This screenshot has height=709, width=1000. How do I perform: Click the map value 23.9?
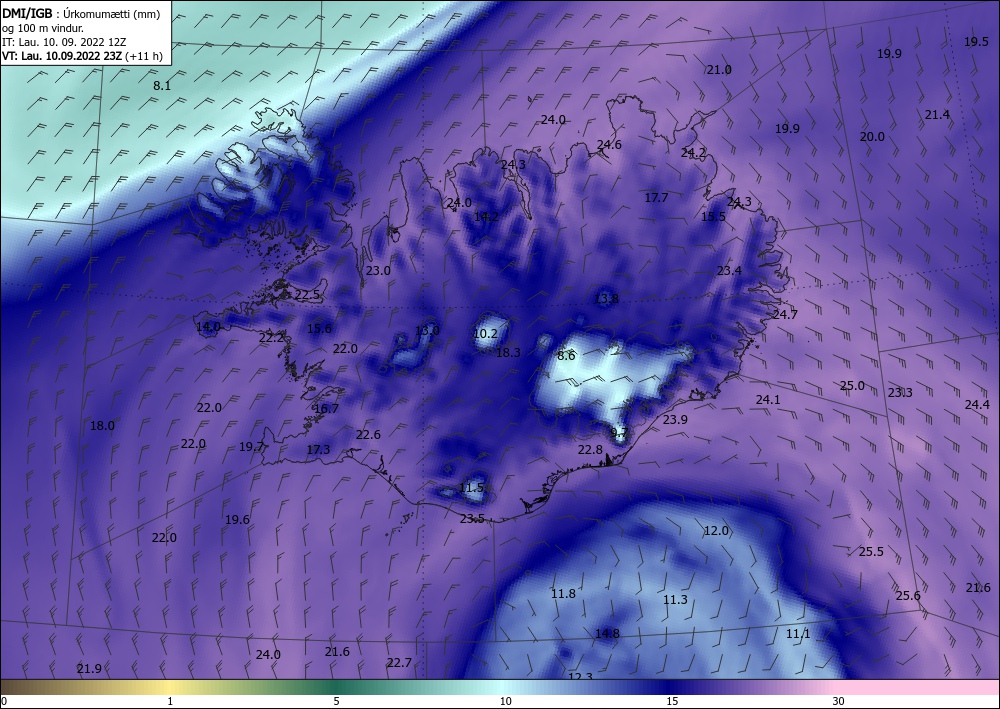[675, 419]
